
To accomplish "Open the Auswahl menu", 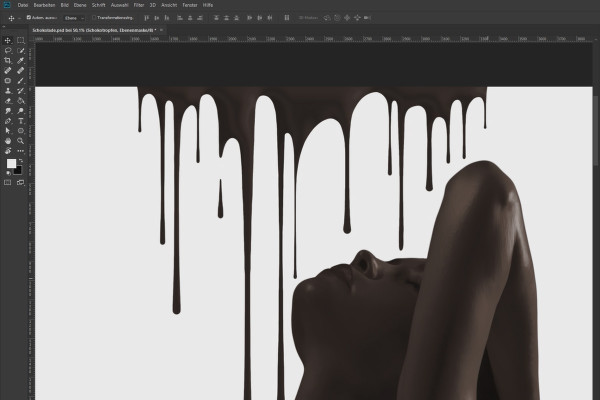I will (119, 5).
